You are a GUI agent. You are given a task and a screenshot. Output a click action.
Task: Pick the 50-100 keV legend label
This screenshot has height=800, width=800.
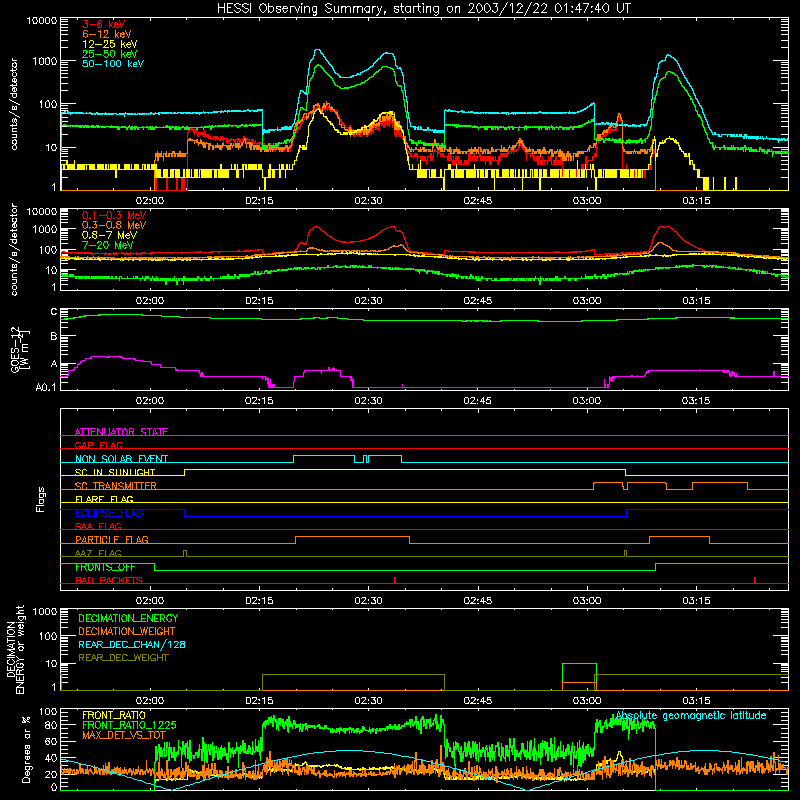click(x=112, y=64)
